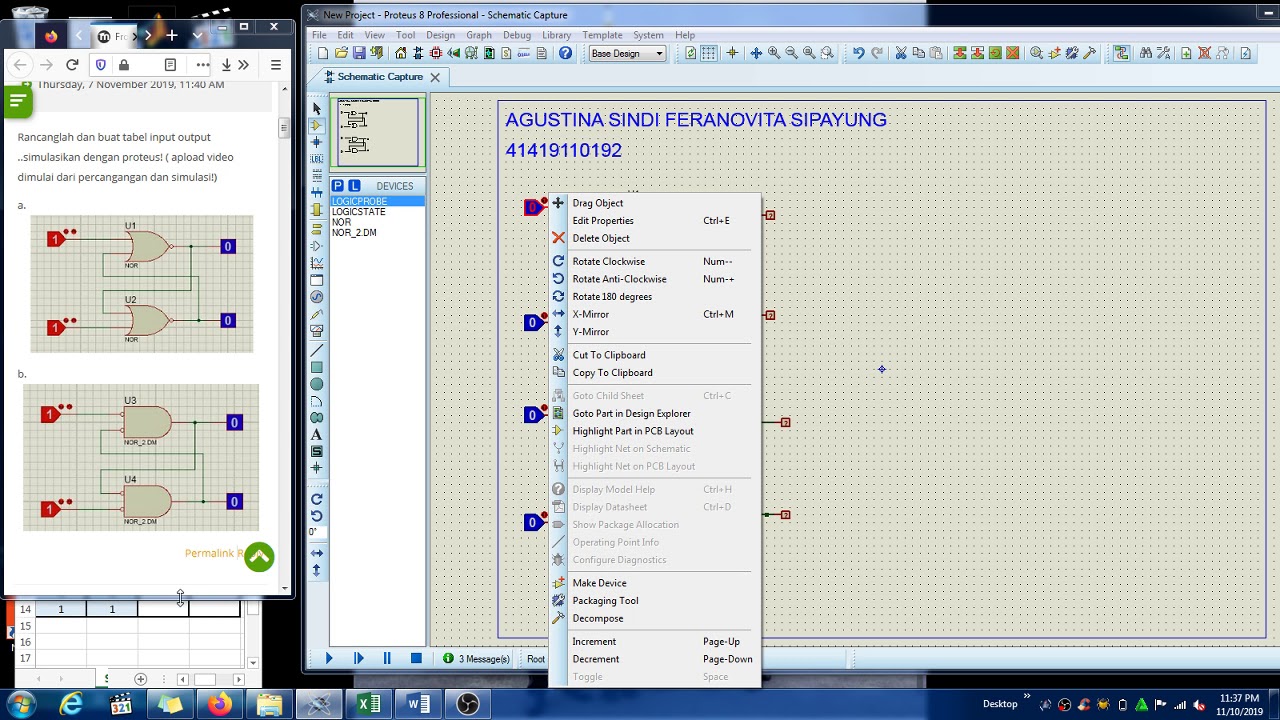1280x720 pixels.
Task: Open Word from the taskbar
Action: click(x=418, y=705)
